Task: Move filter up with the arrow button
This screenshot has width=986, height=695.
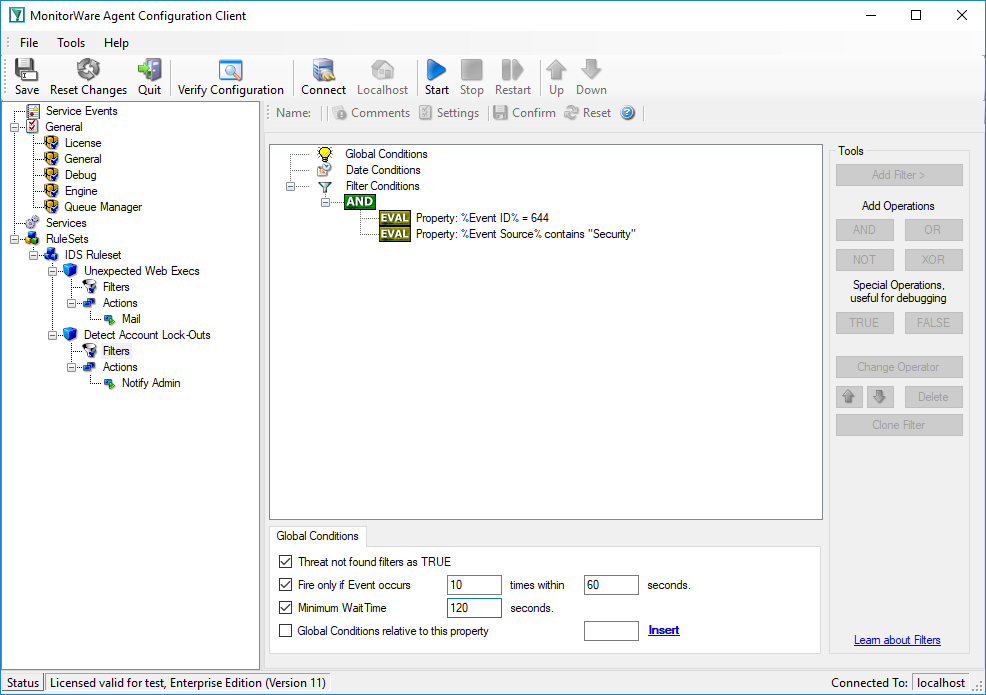Action: [849, 397]
